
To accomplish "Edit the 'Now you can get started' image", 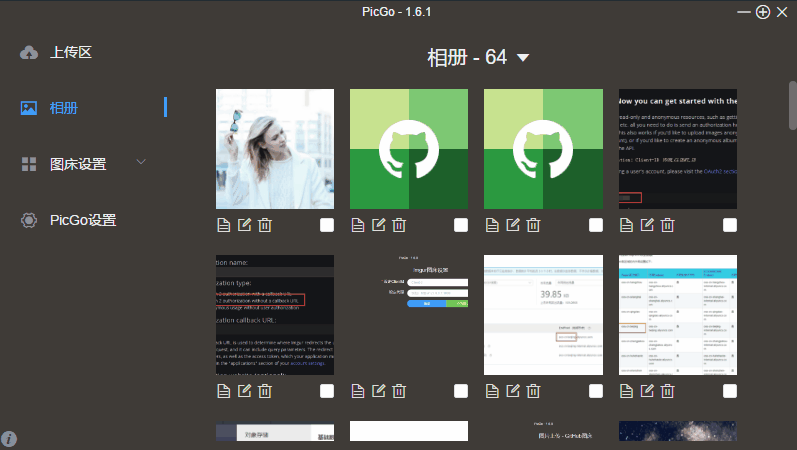I will 647,225.
